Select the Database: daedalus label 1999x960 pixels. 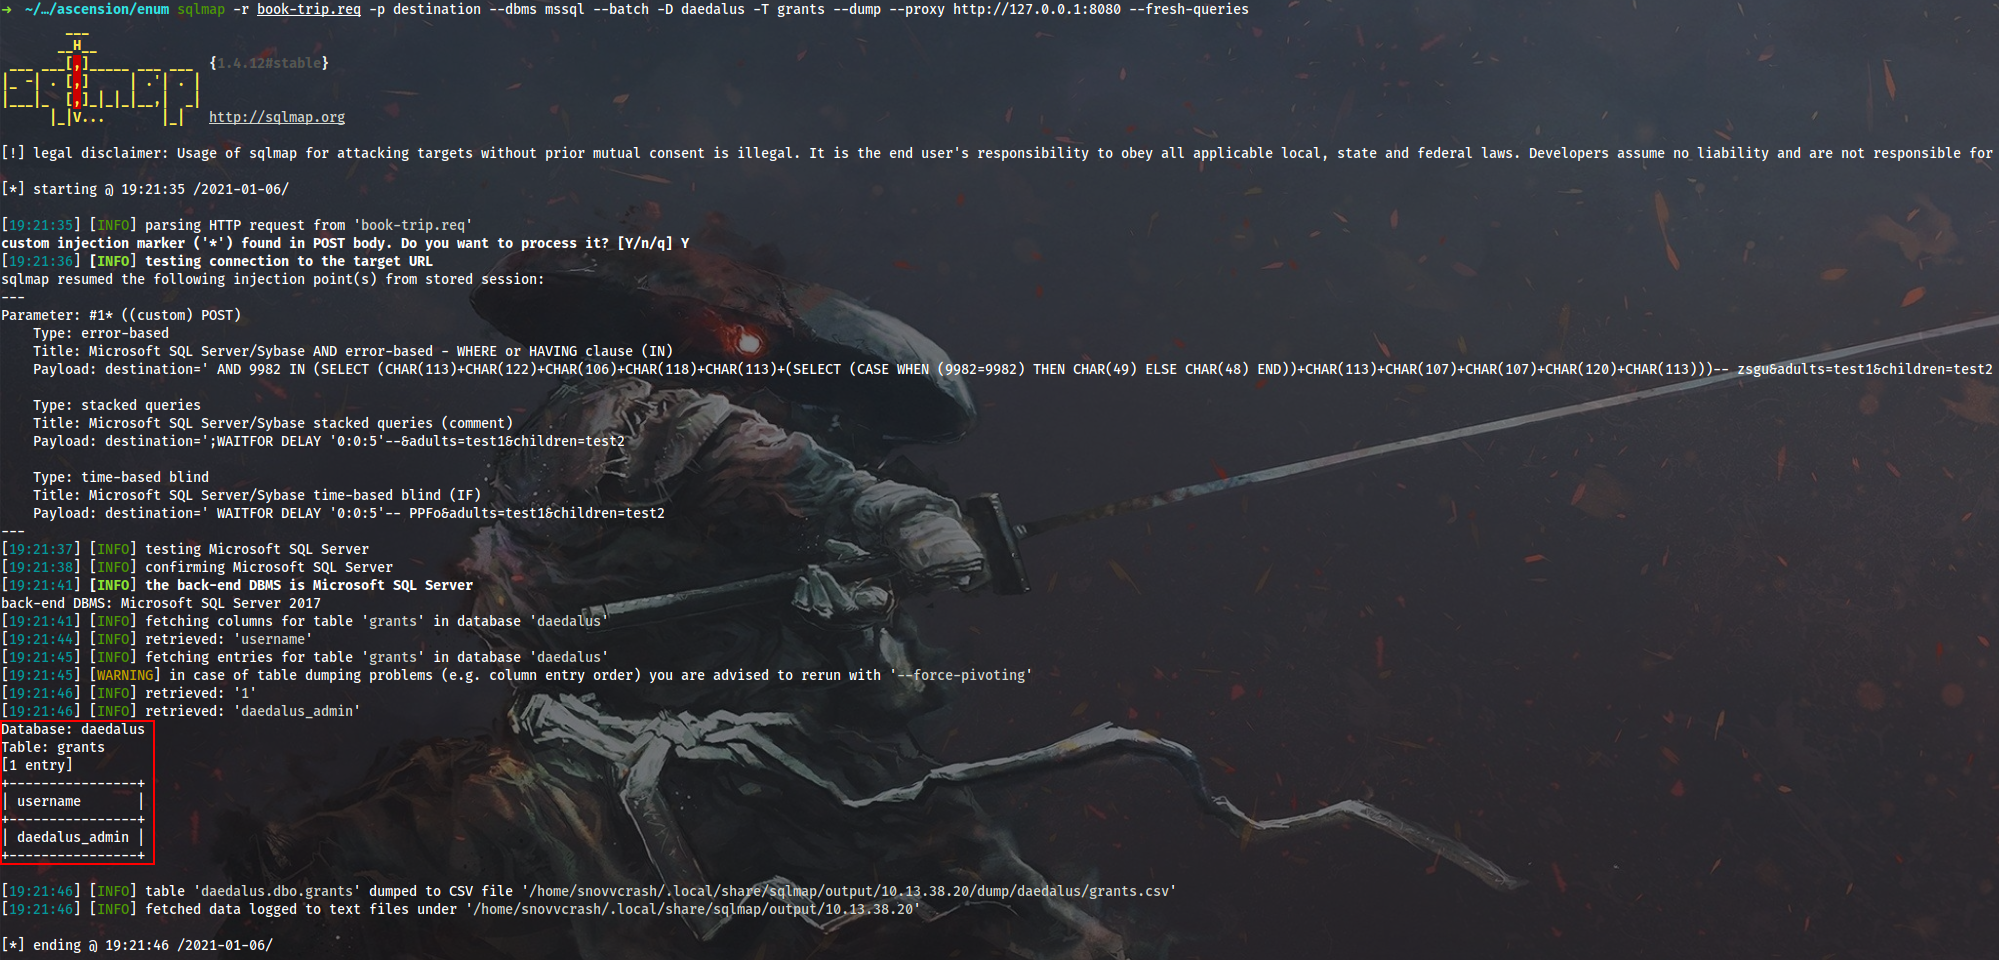72,729
